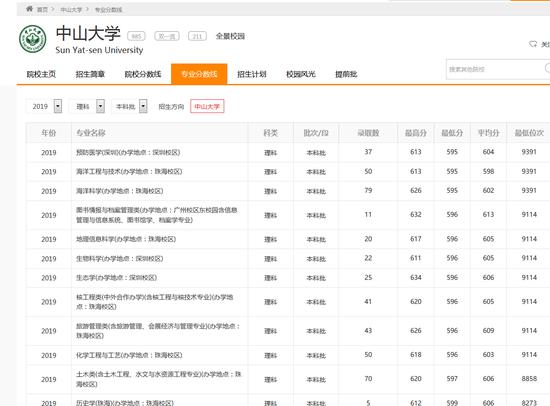This screenshot has height=406, width=550.
Task: Click the 中山大学 breadcrumb link
Action: 71,9
